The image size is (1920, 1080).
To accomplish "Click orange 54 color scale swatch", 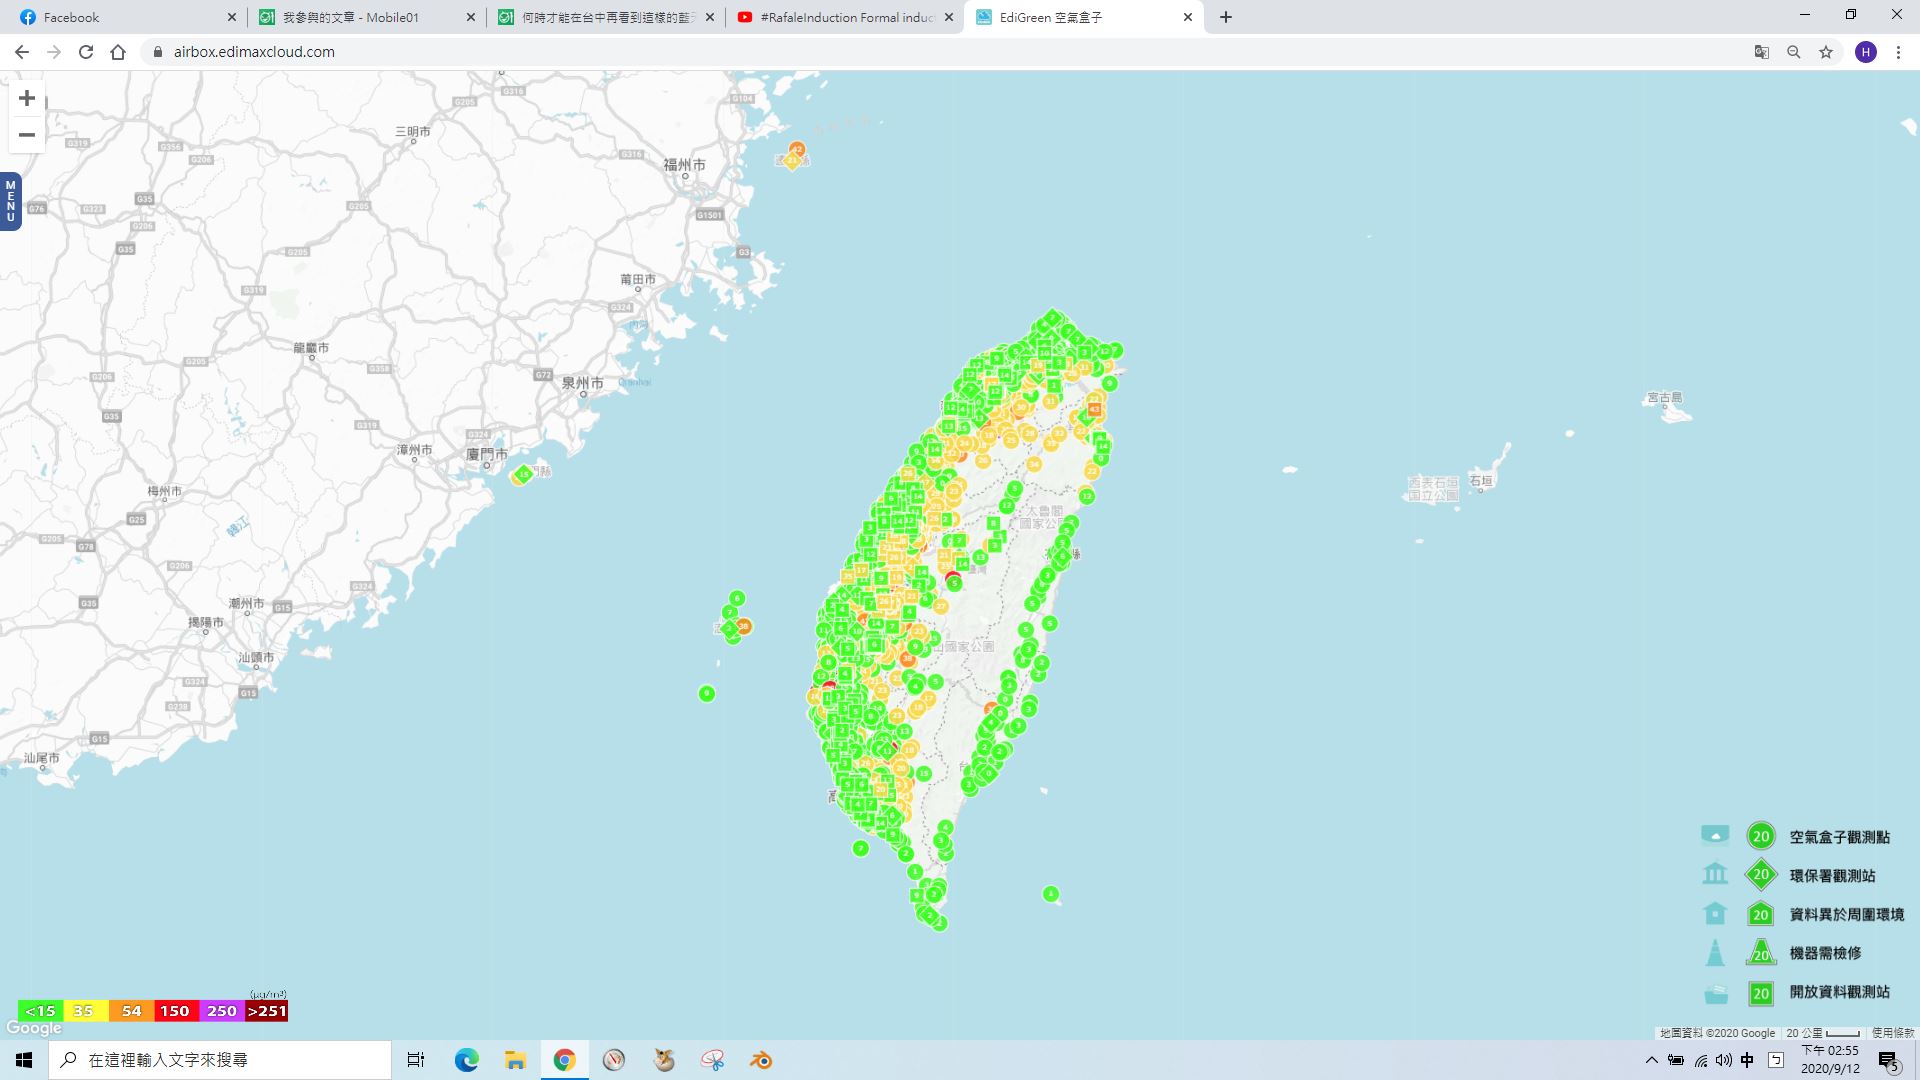I will pos(131,1011).
